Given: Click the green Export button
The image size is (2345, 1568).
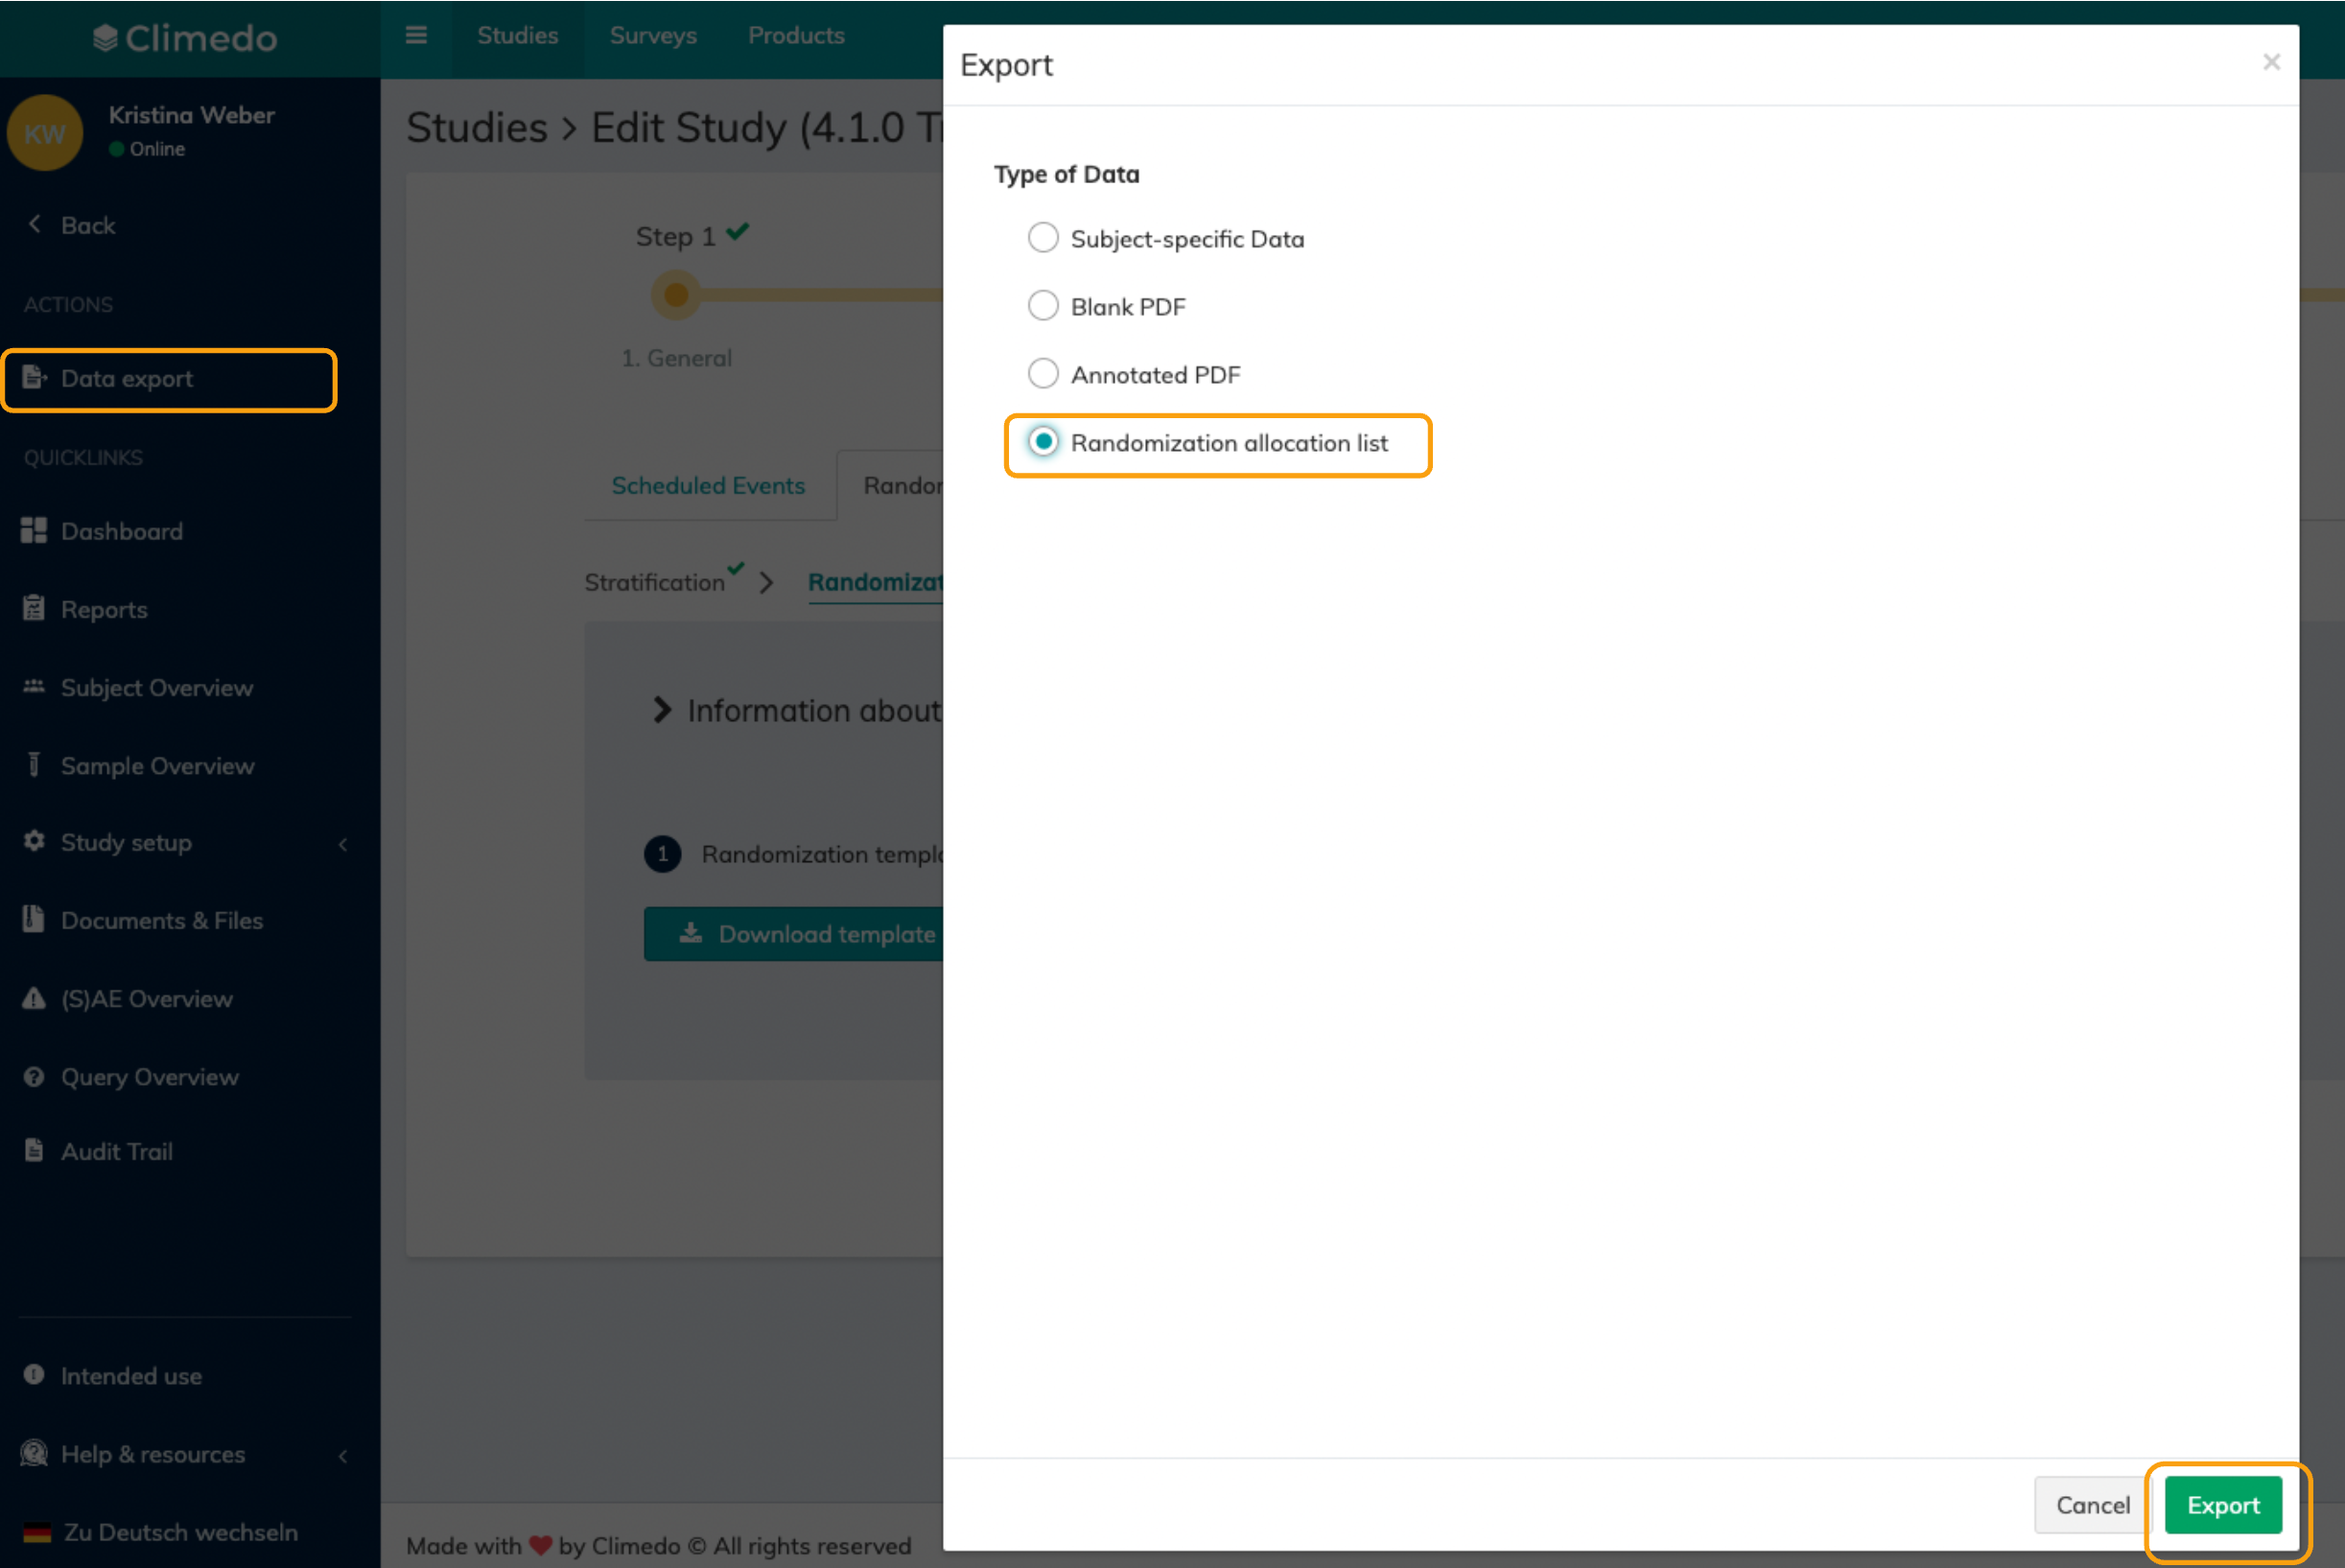Looking at the screenshot, I should coord(2222,1505).
